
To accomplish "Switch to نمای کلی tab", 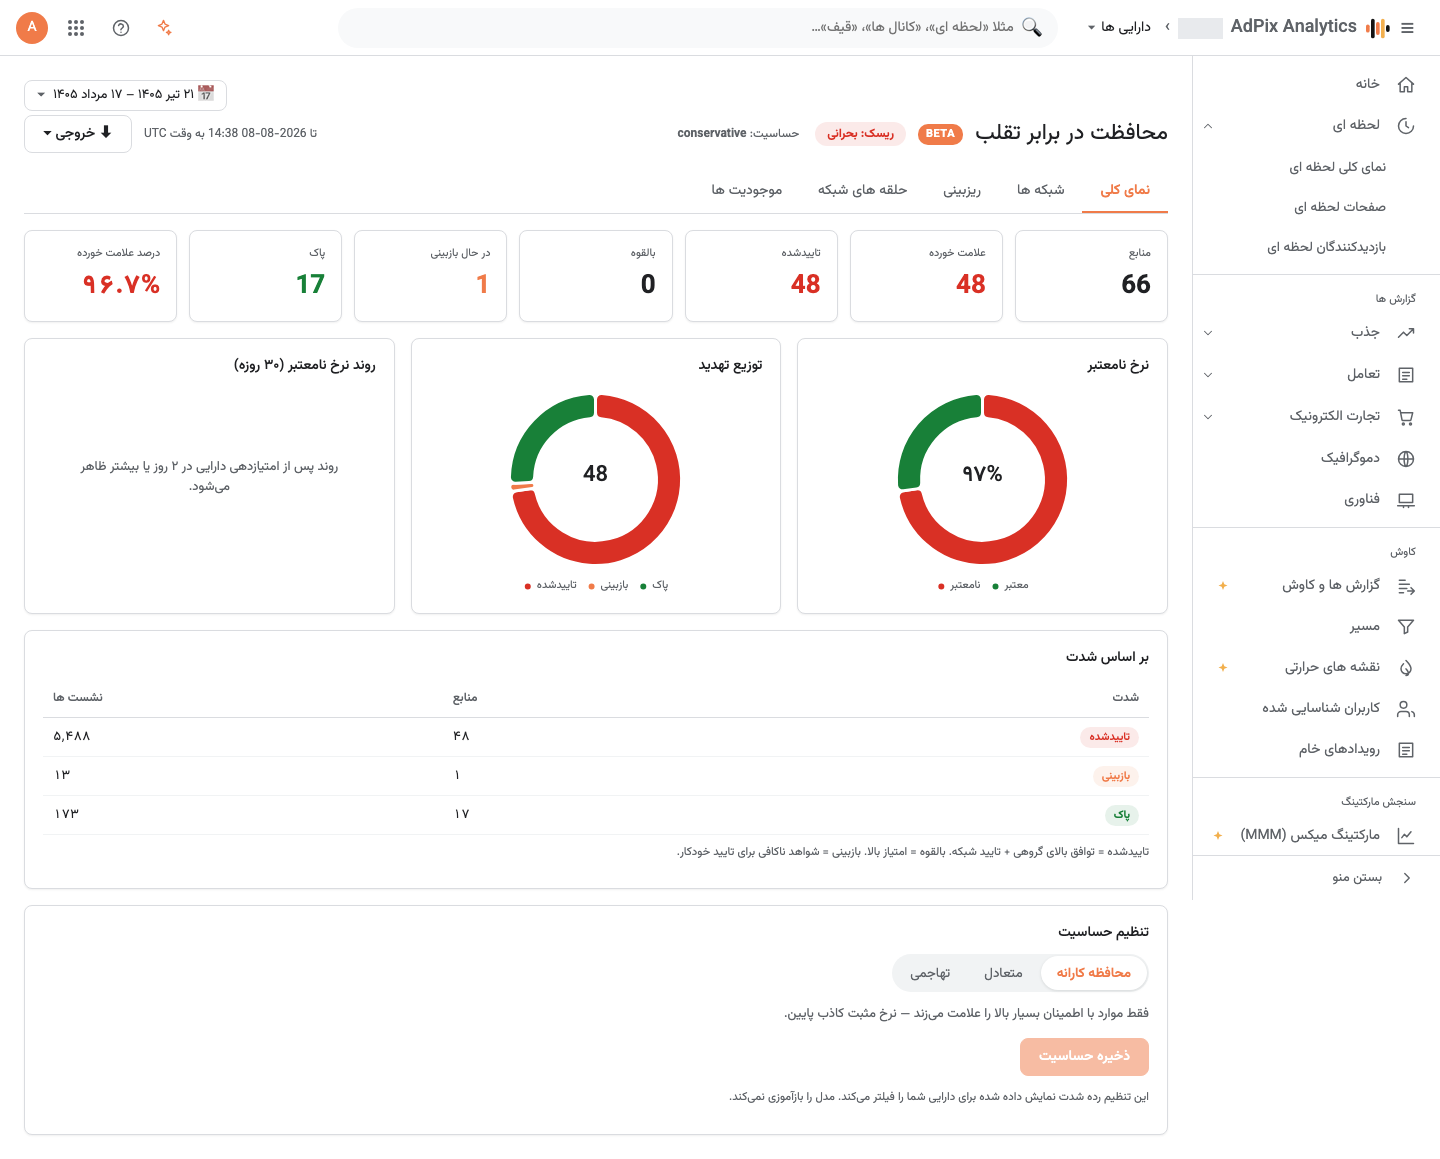I will [x=1125, y=190].
